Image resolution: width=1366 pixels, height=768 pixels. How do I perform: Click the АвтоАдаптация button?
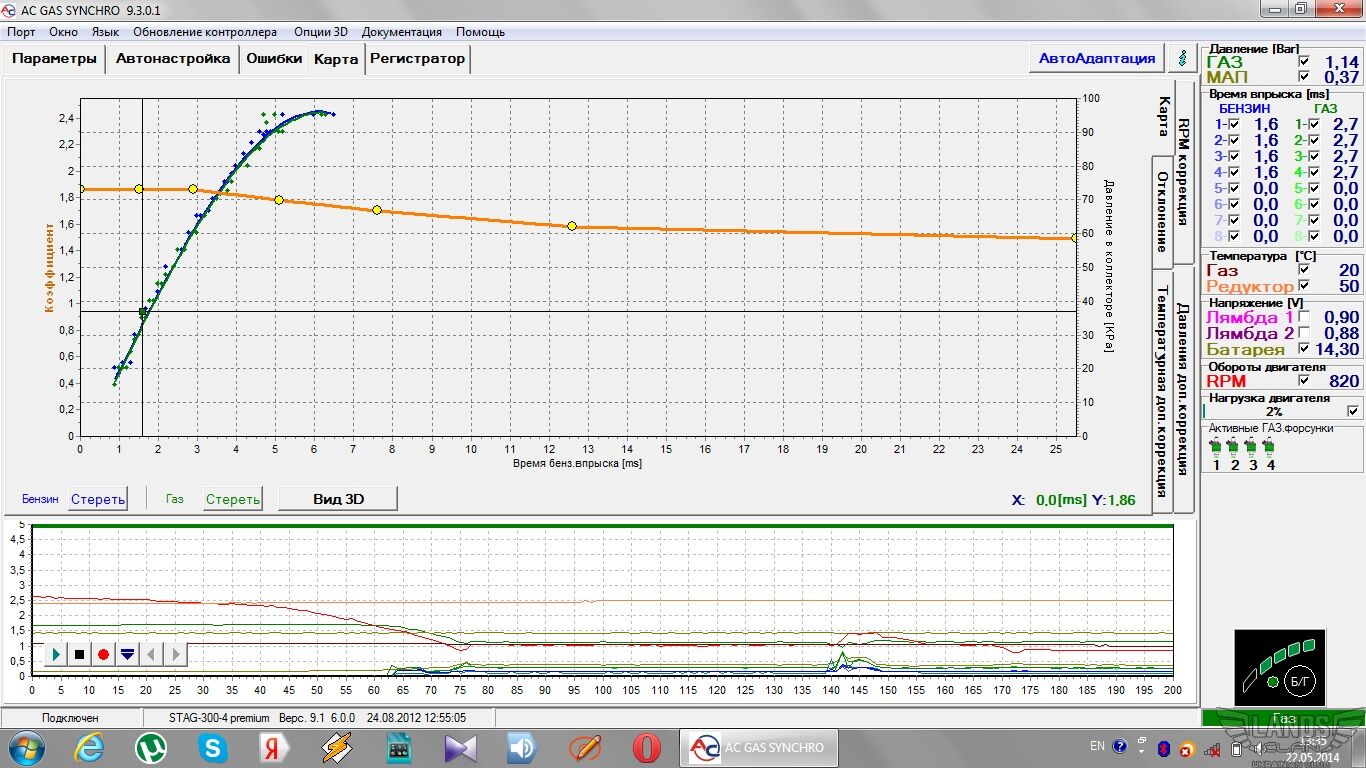pos(1096,58)
